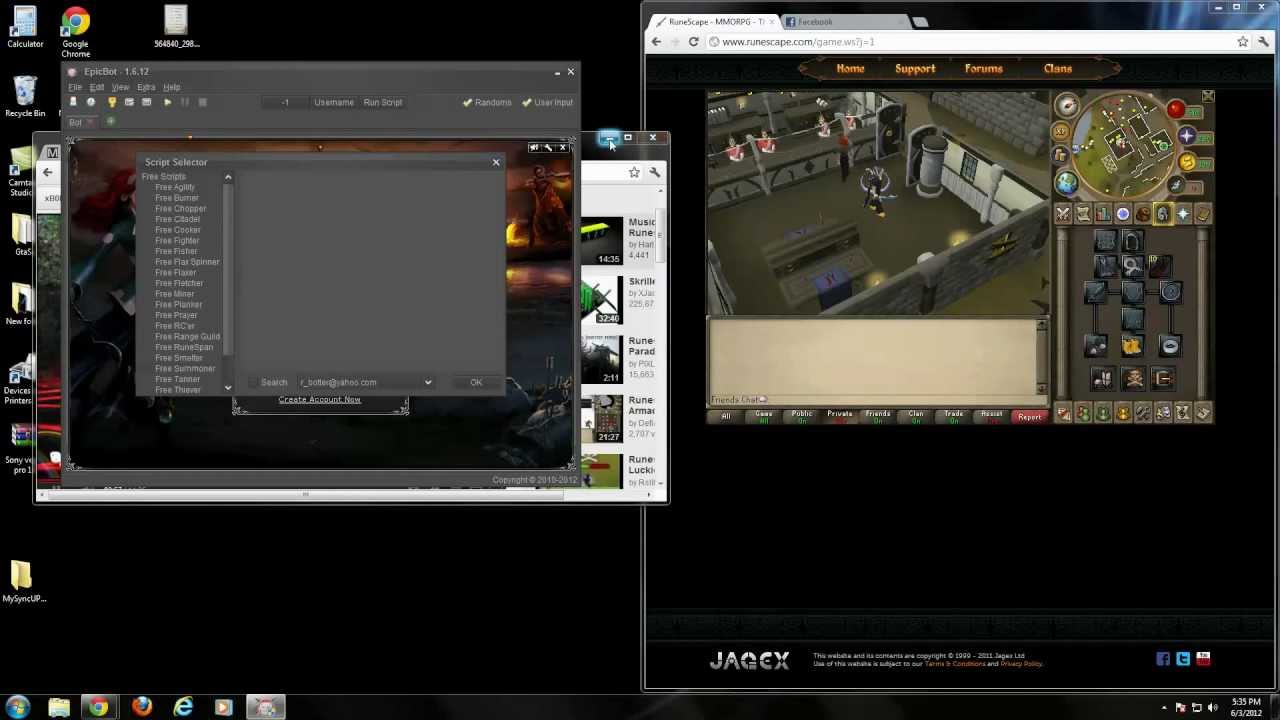The width and height of the screenshot is (1280, 720).
Task: Click the green Play button in EpicBot toolbar
Action: [x=167, y=102]
